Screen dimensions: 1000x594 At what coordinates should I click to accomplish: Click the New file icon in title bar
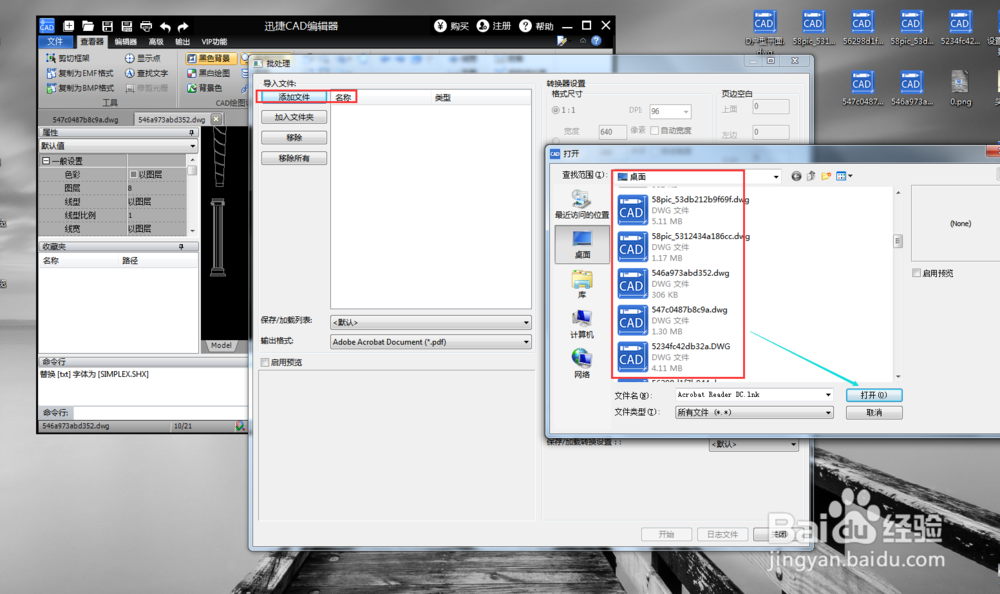click(69, 26)
